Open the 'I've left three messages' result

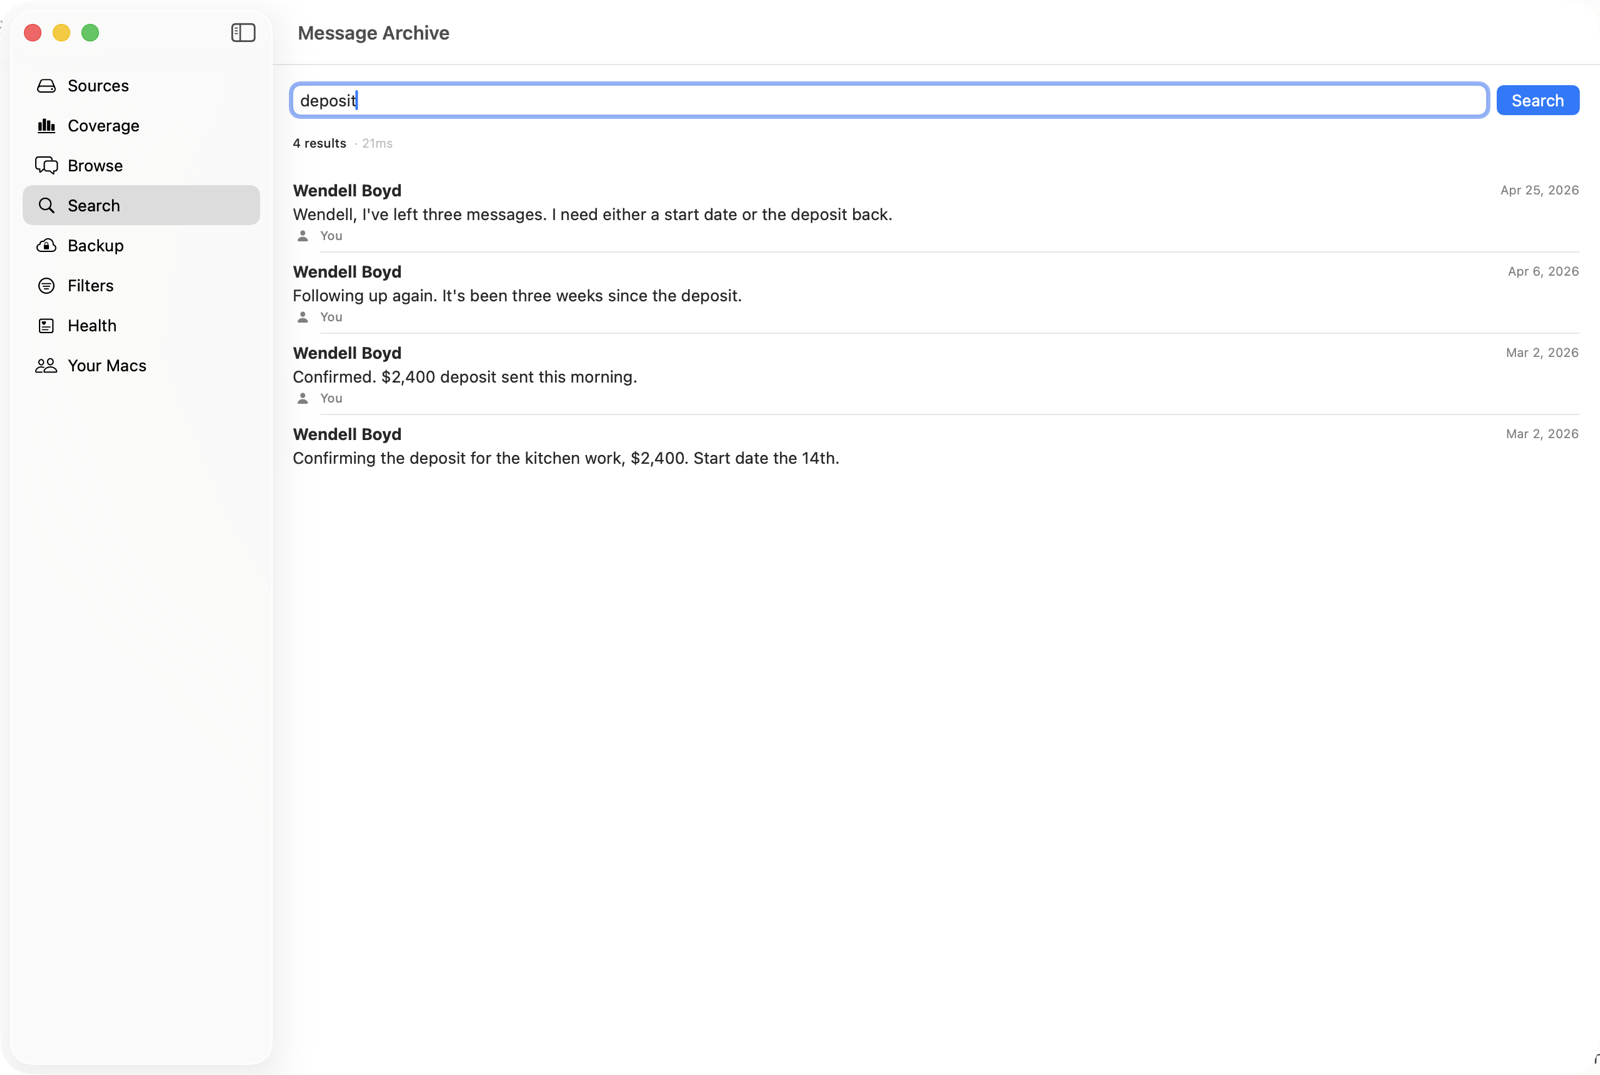935,212
